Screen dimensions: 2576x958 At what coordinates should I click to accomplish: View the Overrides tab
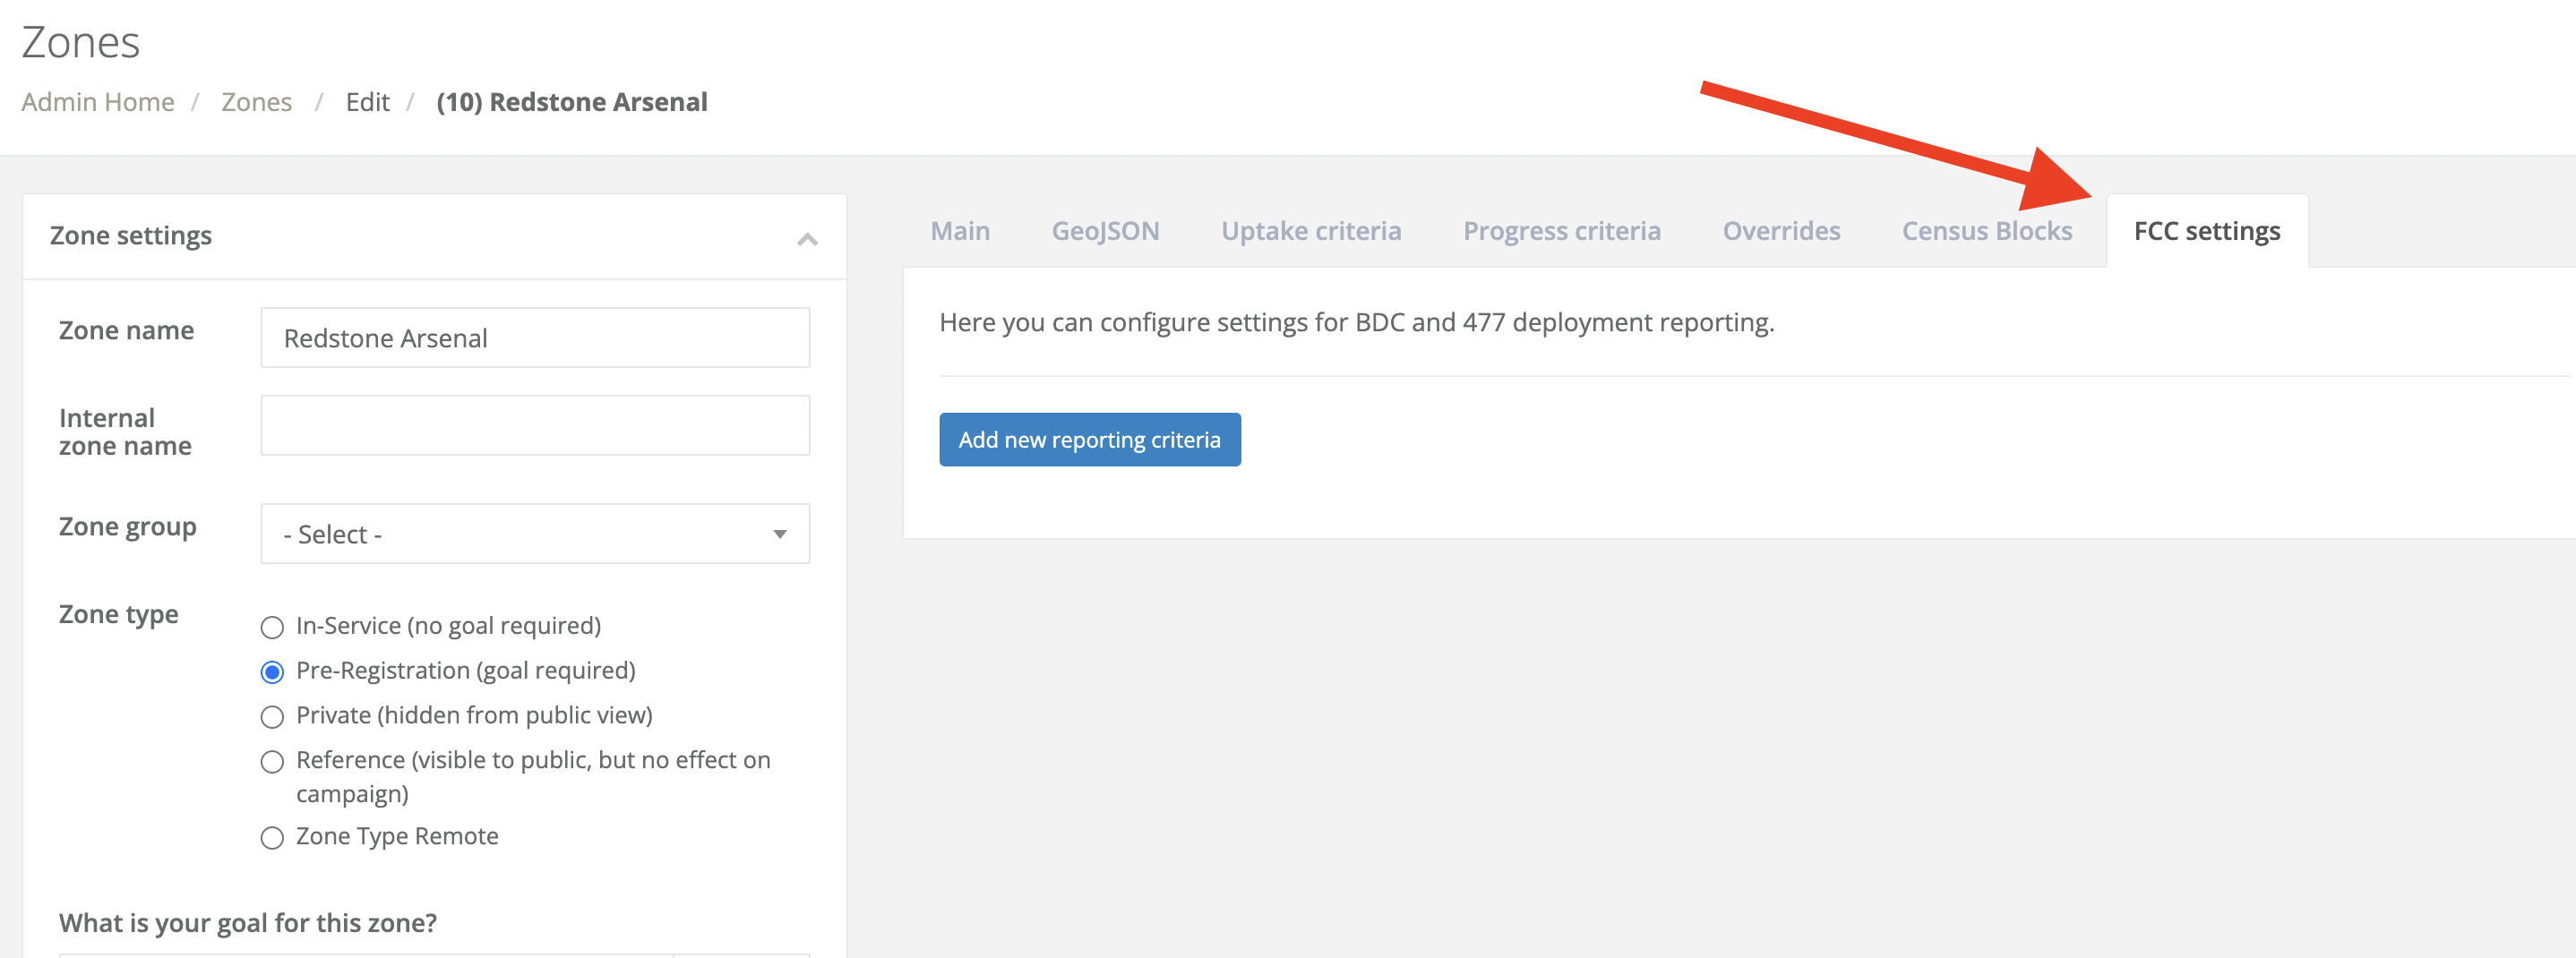coord(1781,230)
